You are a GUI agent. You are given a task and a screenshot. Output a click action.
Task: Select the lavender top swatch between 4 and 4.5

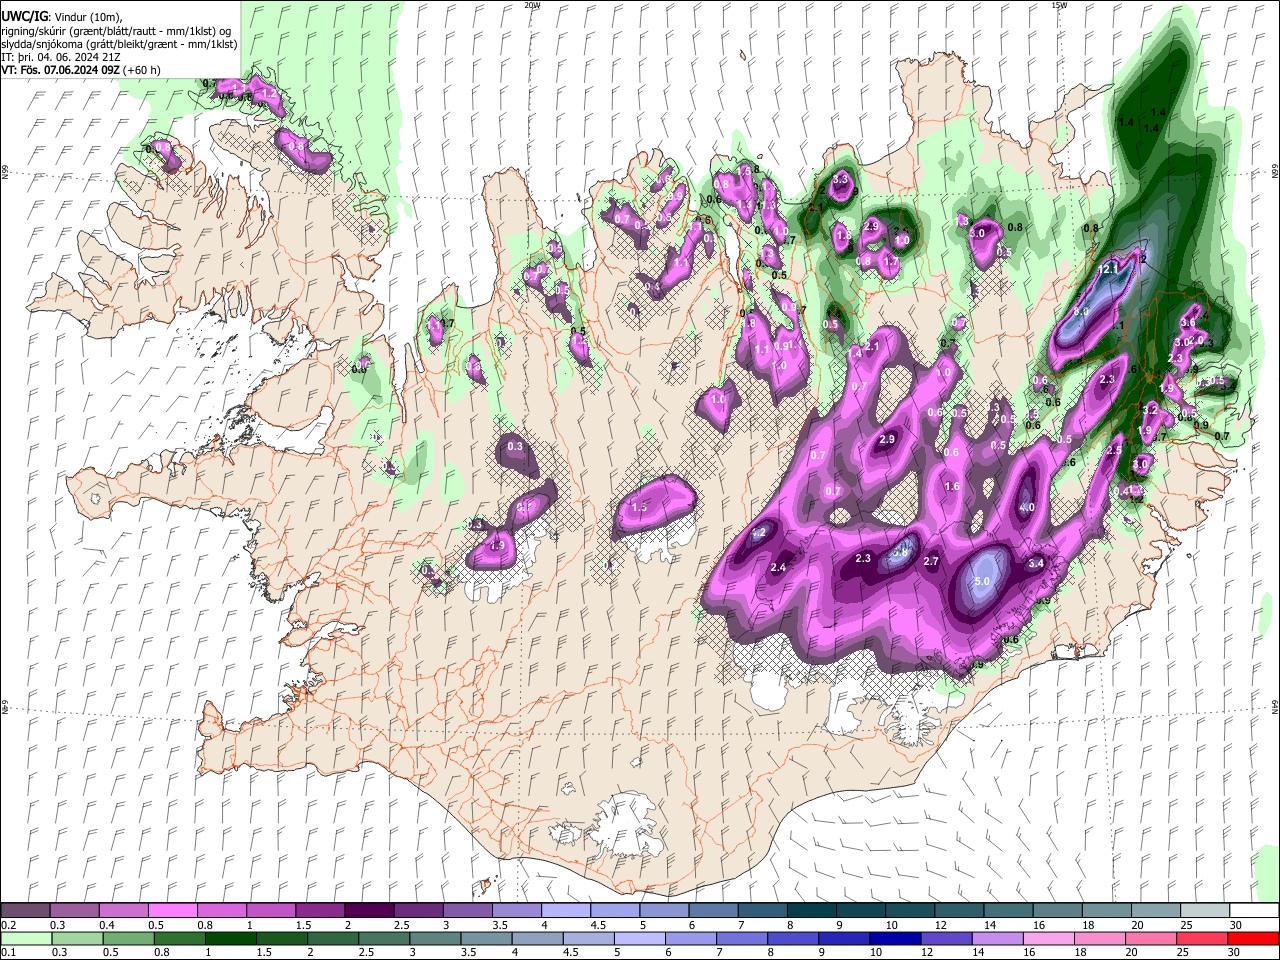coord(565,910)
